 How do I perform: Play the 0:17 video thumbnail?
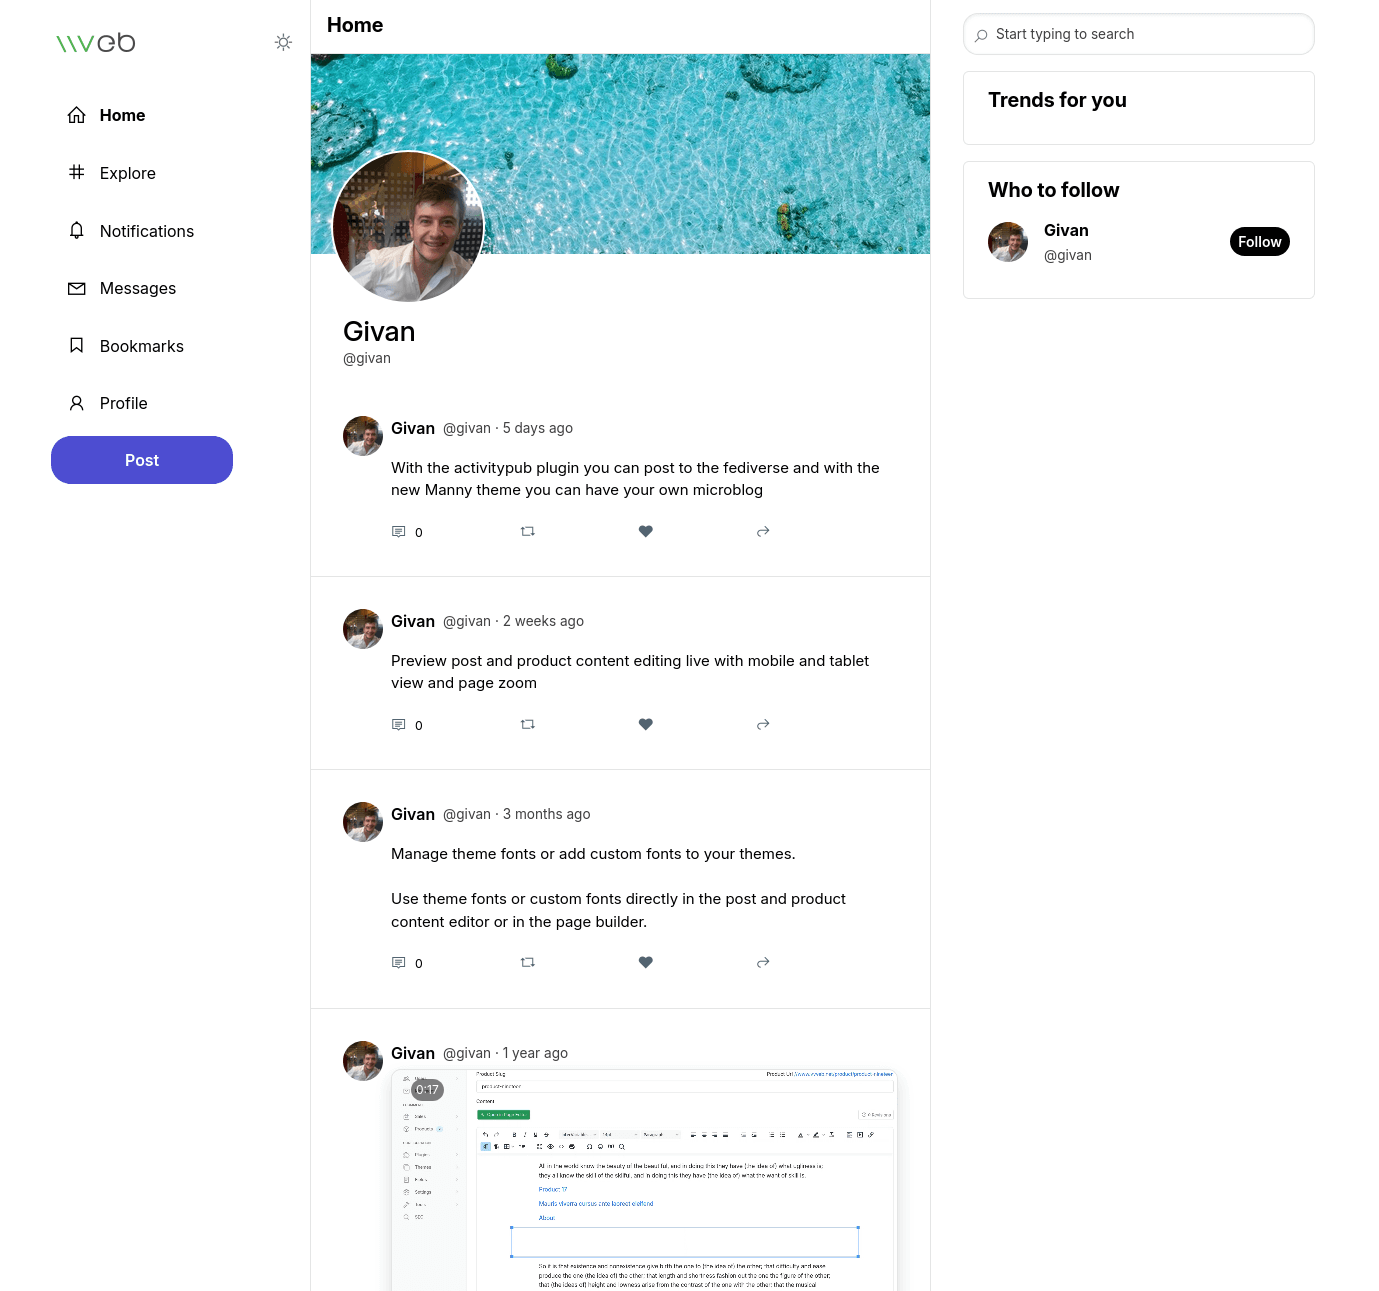[644, 1180]
